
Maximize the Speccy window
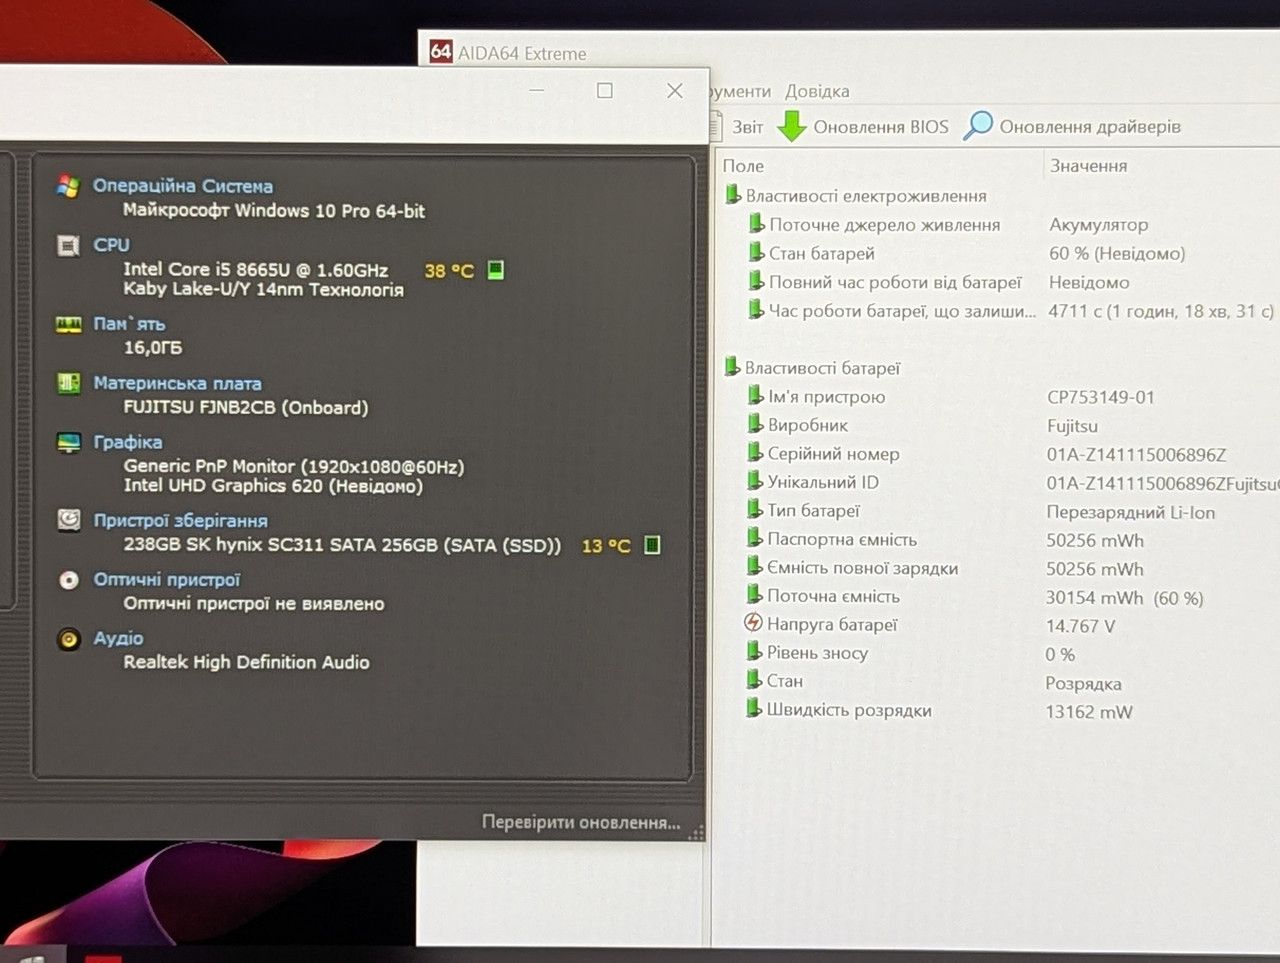point(605,91)
